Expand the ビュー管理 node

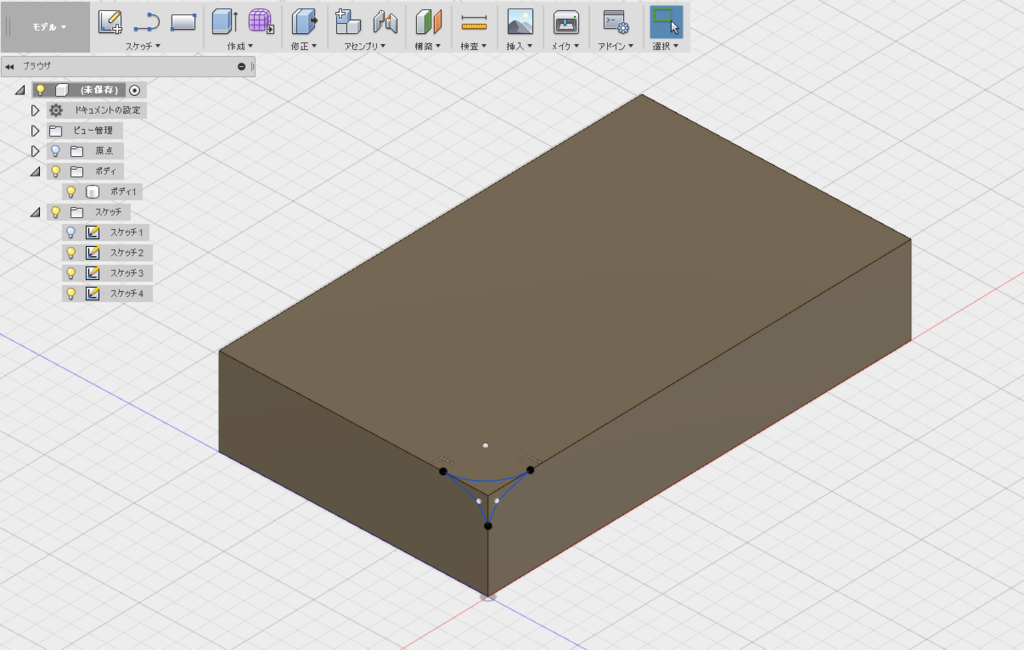[35, 131]
